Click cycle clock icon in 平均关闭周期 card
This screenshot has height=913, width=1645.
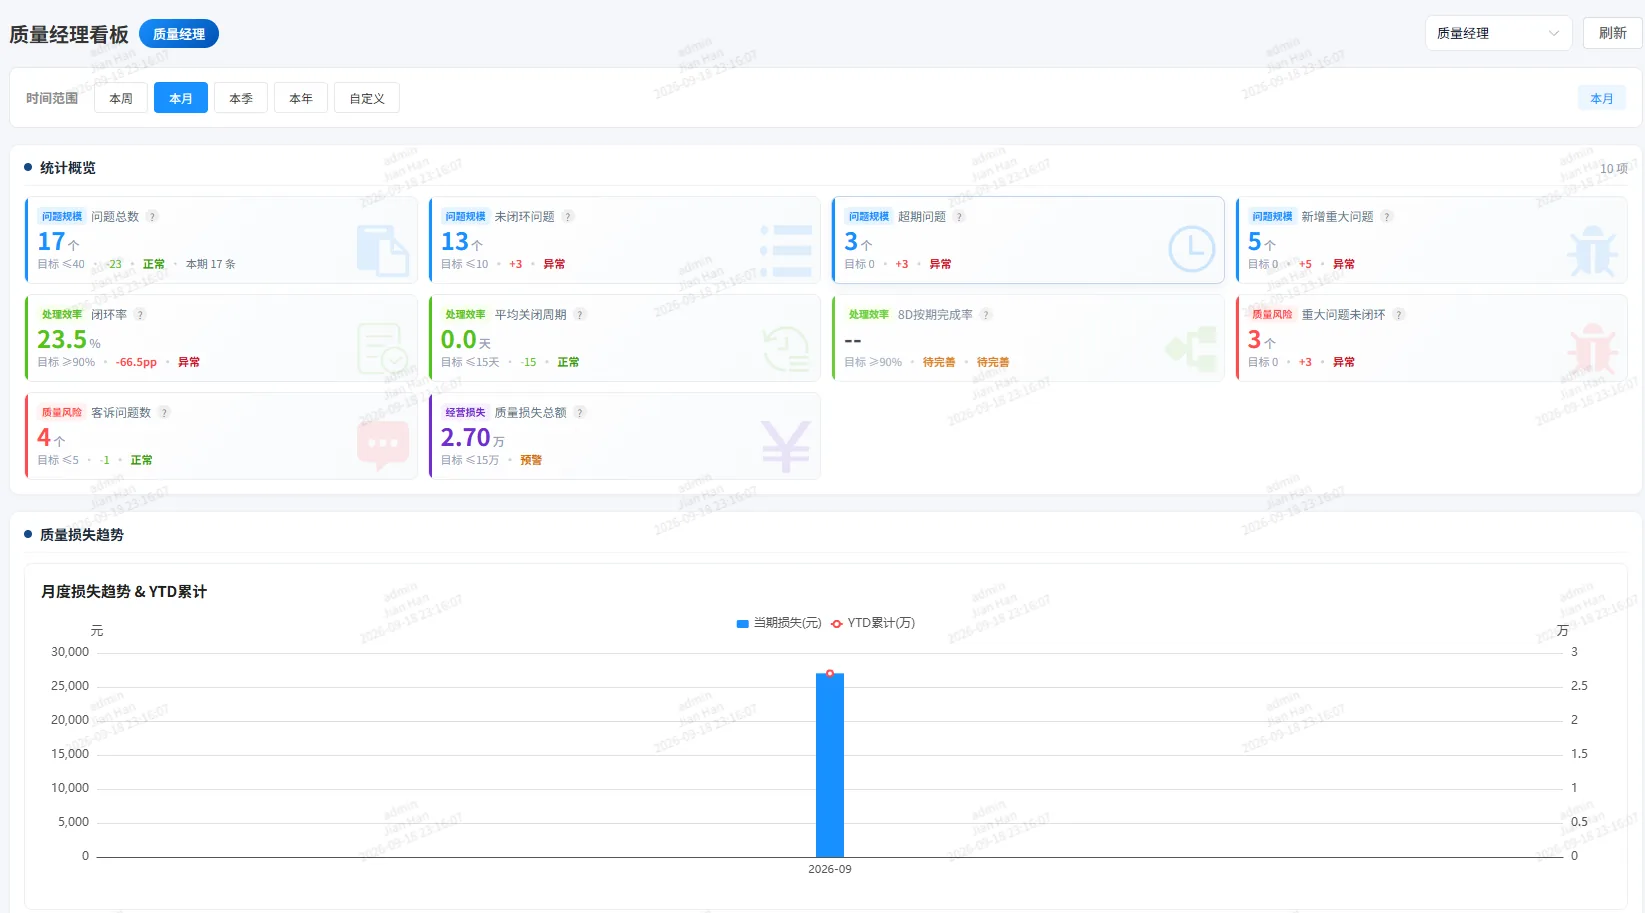[786, 348]
